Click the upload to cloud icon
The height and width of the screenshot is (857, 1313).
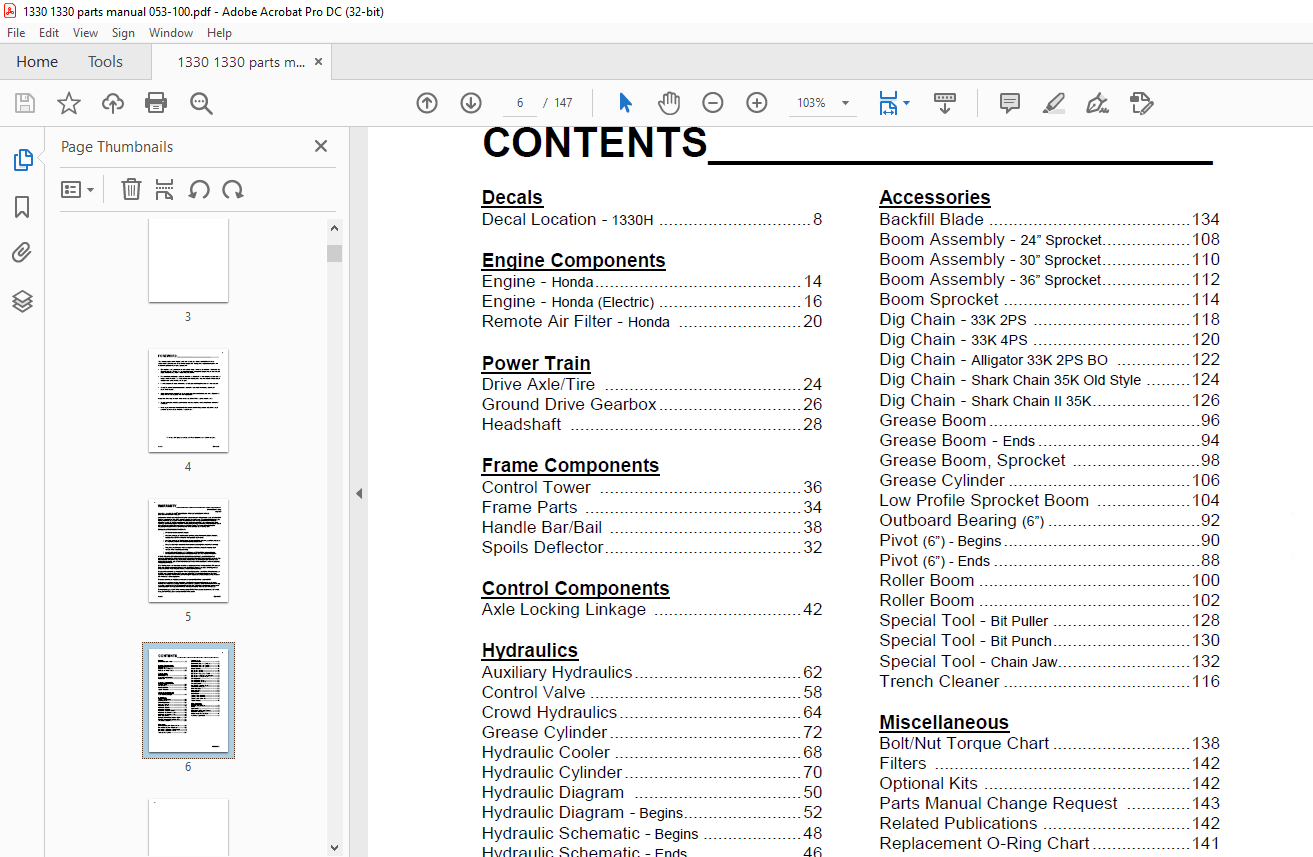click(x=113, y=103)
